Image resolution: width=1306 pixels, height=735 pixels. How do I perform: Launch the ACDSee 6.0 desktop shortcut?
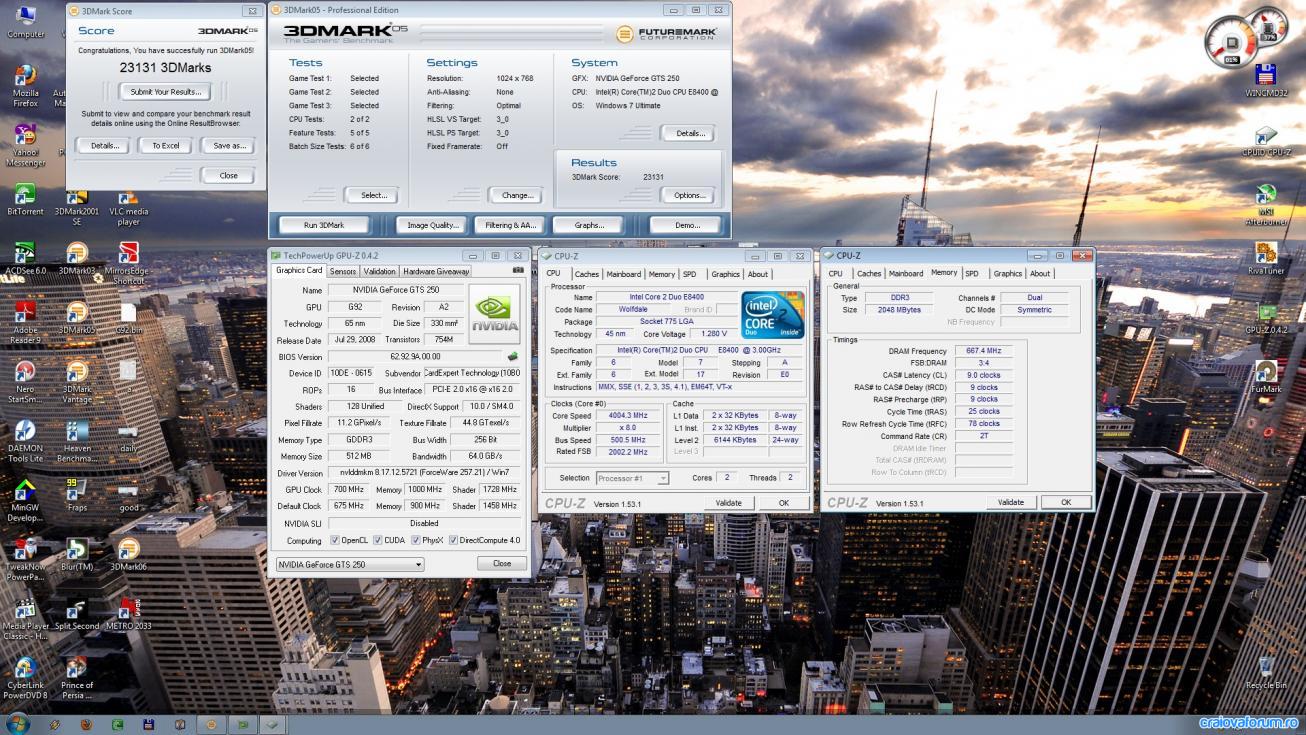25,258
